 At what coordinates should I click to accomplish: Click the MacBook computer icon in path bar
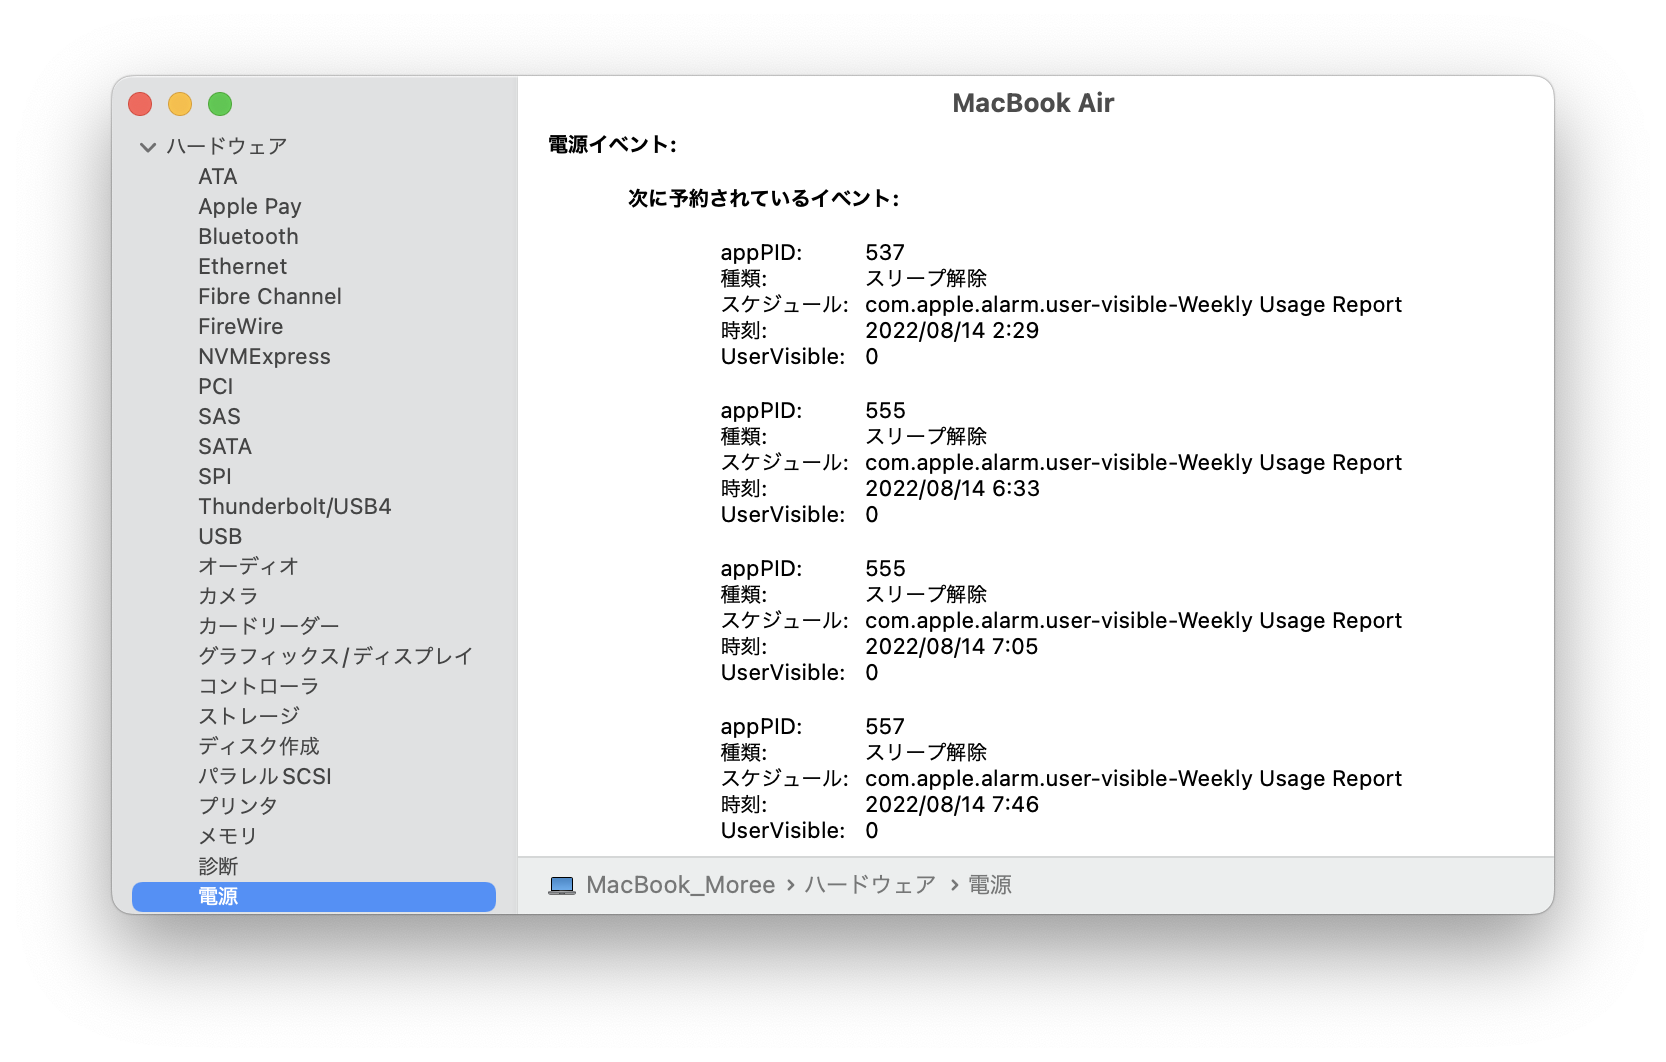(562, 886)
